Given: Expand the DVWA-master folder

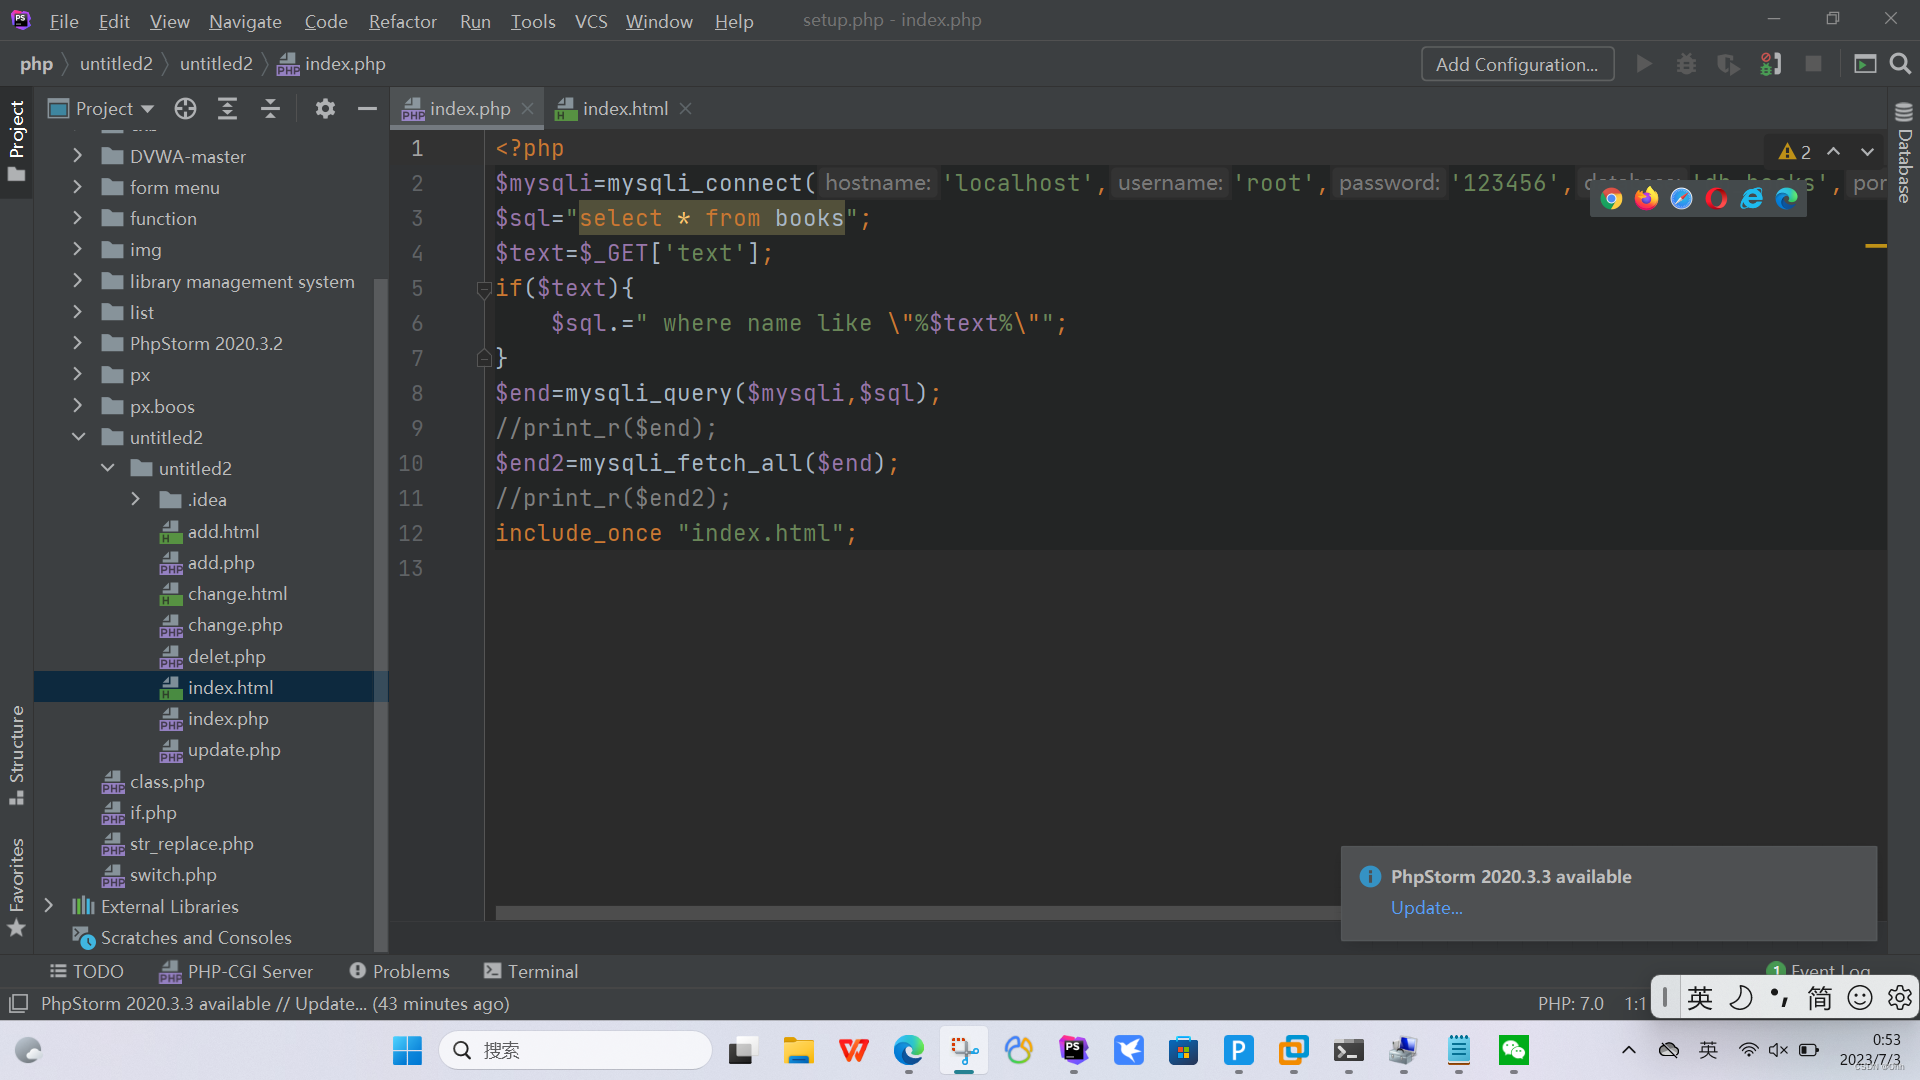Looking at the screenshot, I should (x=78, y=156).
